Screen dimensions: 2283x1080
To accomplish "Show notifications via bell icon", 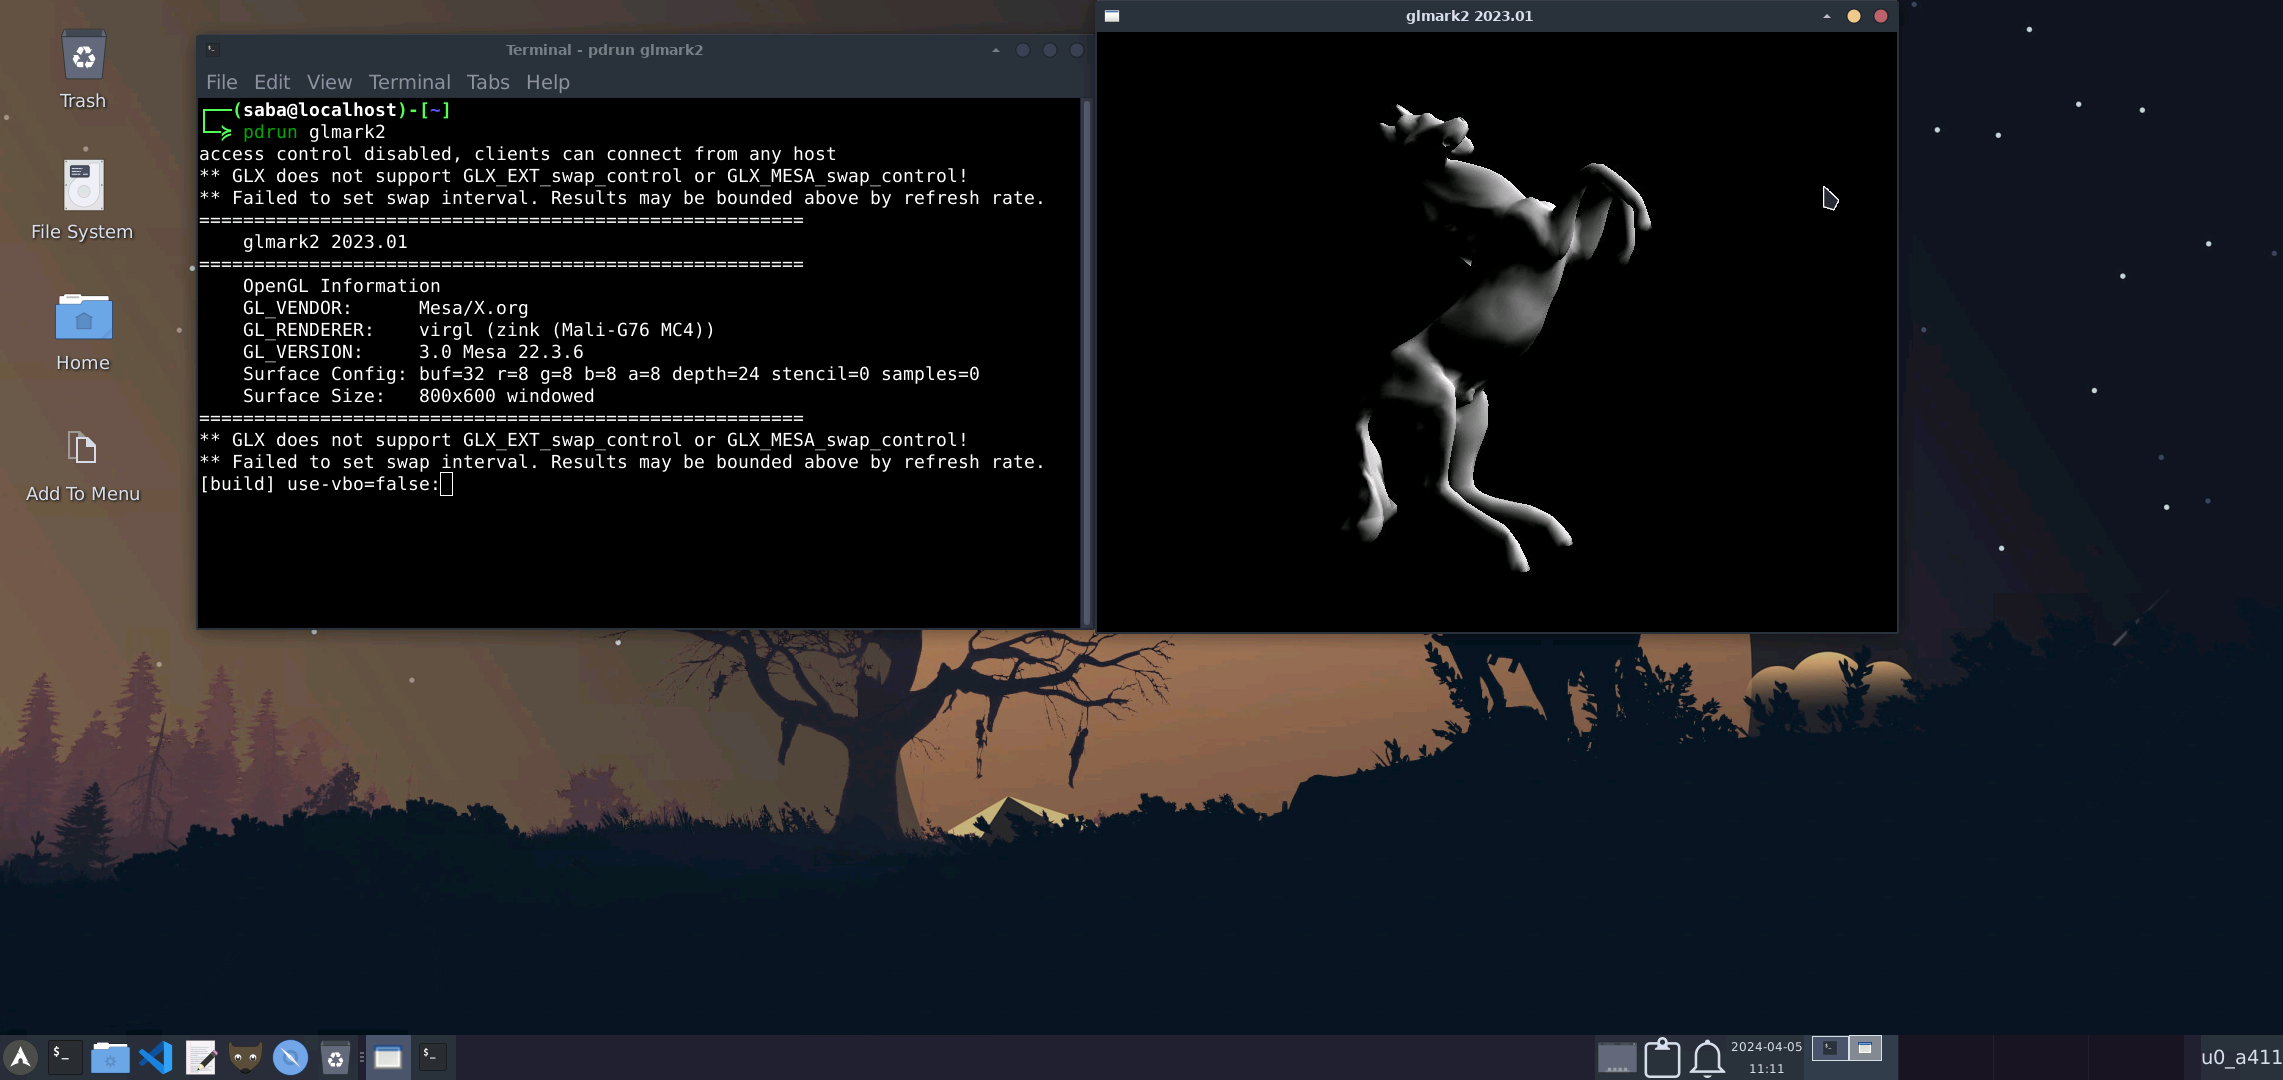I will coord(1707,1057).
